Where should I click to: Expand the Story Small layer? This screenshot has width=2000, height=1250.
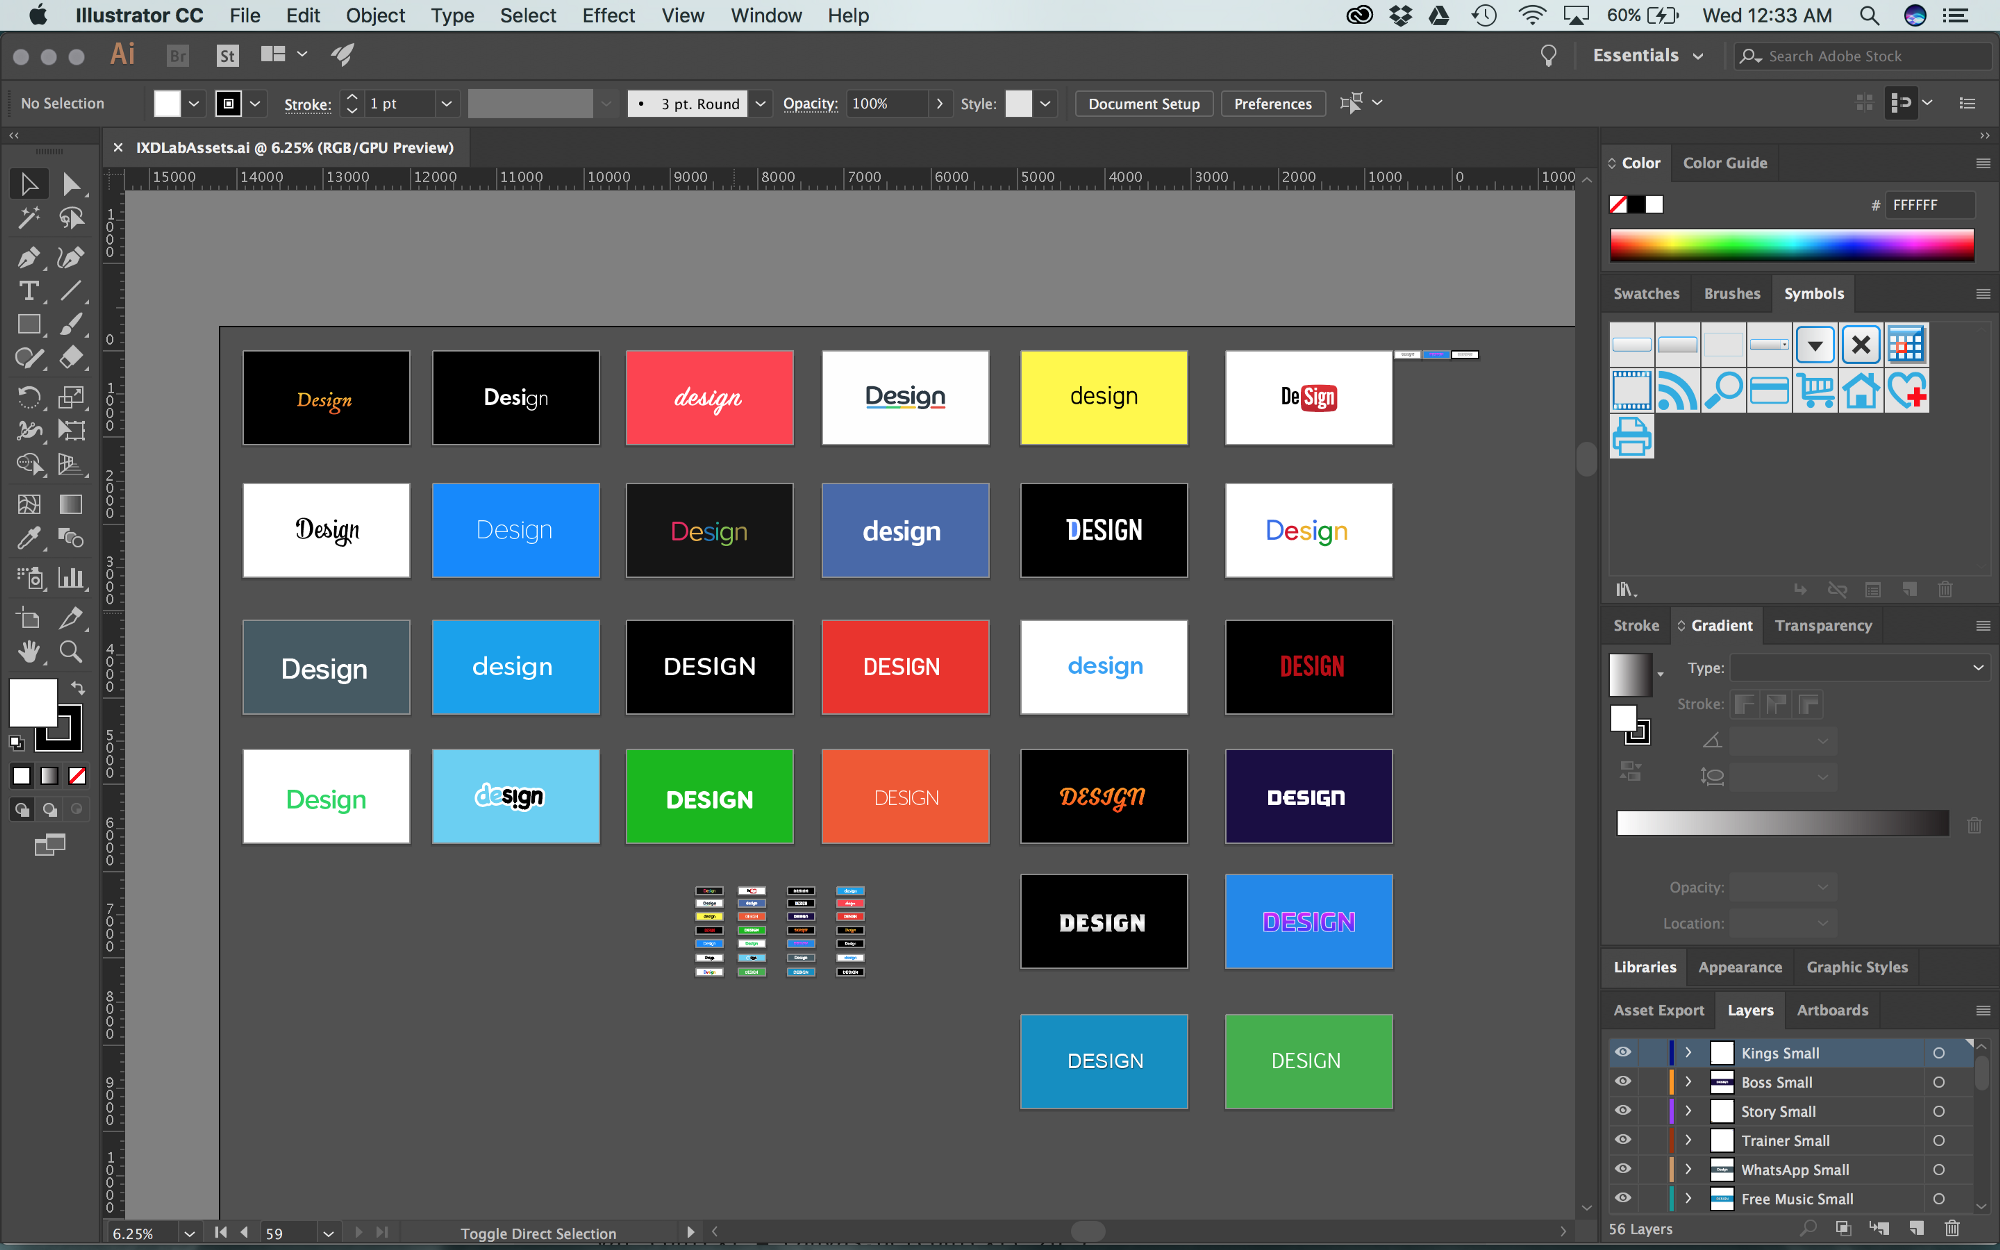point(1688,1111)
